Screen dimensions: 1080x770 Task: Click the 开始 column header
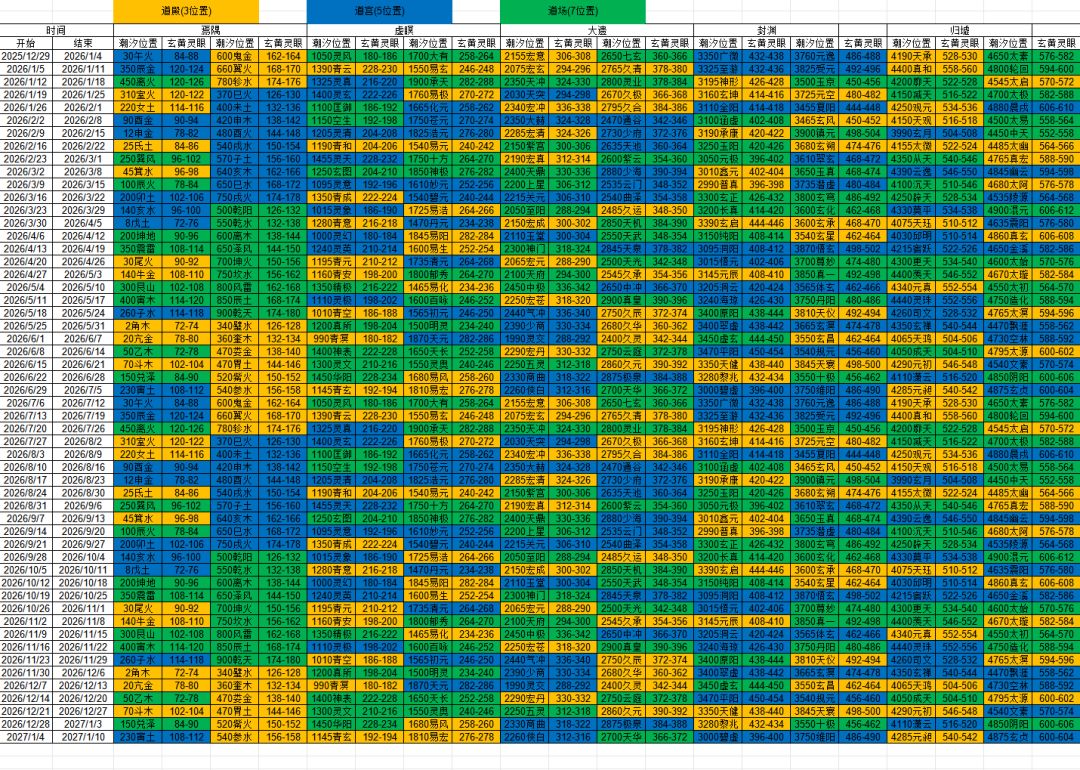coord(26,43)
